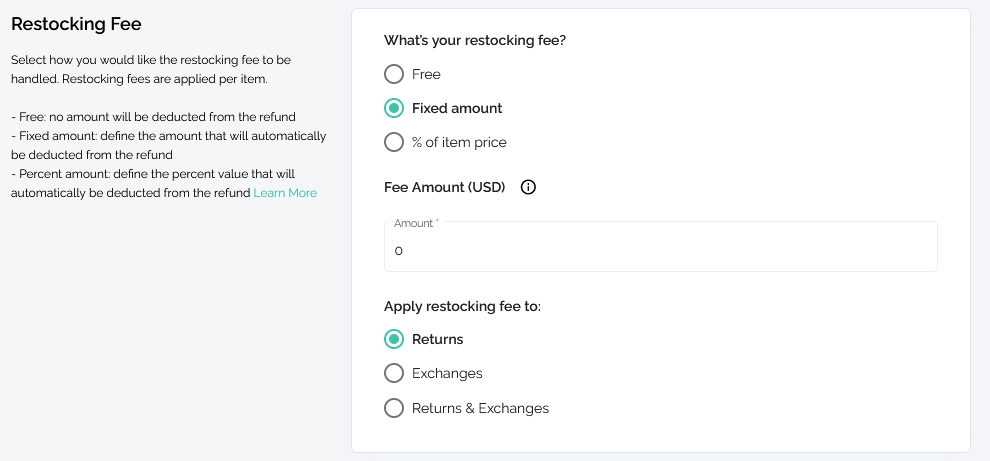Click the "Apply restocking fee to:" label
This screenshot has height=461, width=990.
(463, 306)
